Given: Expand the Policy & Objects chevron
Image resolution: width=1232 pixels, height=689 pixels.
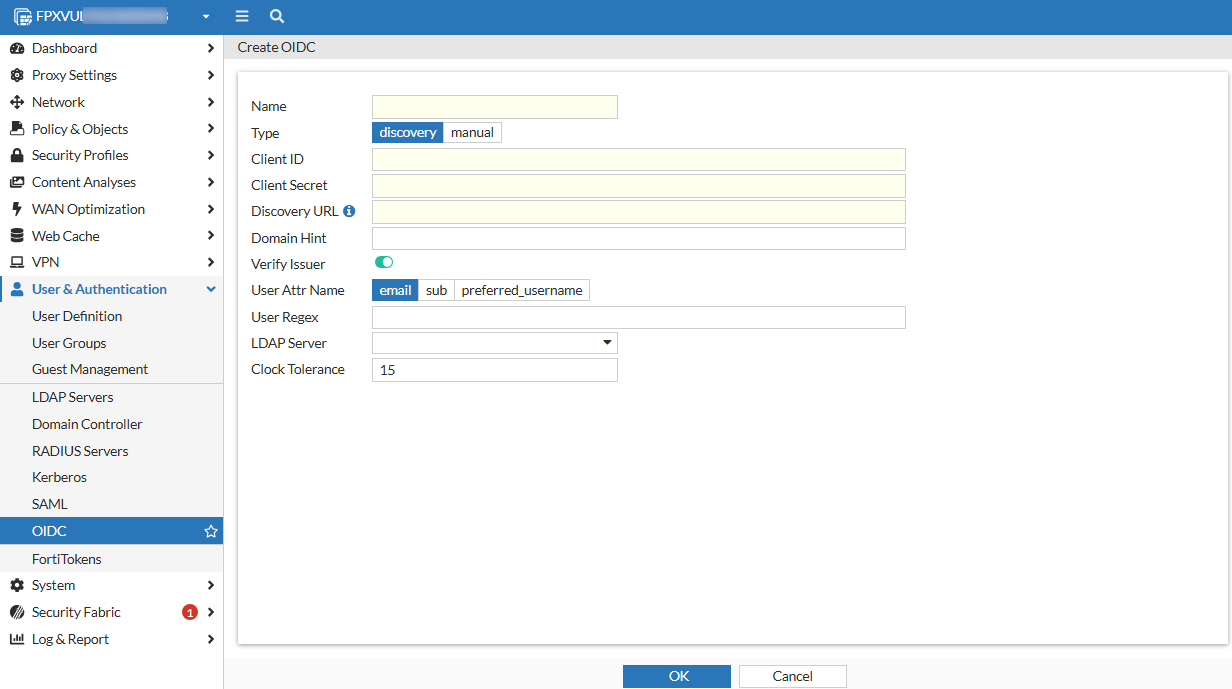Looking at the screenshot, I should click(x=210, y=129).
